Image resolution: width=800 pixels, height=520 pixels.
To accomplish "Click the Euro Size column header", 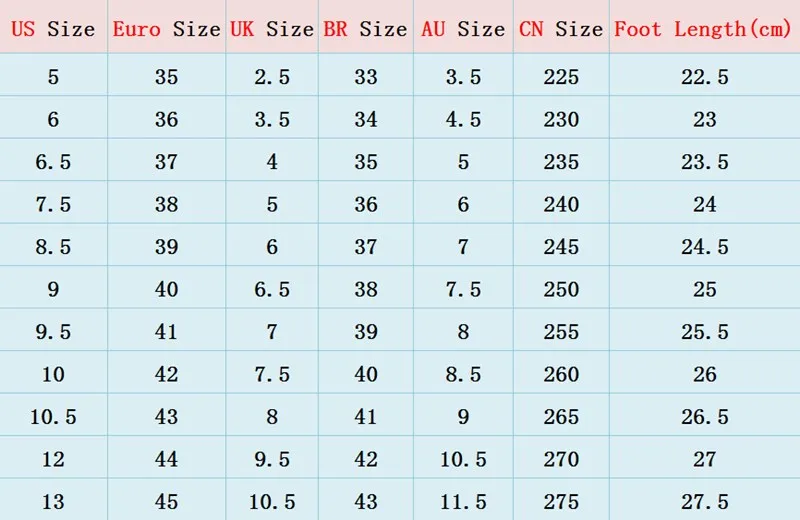I will 166,29.
